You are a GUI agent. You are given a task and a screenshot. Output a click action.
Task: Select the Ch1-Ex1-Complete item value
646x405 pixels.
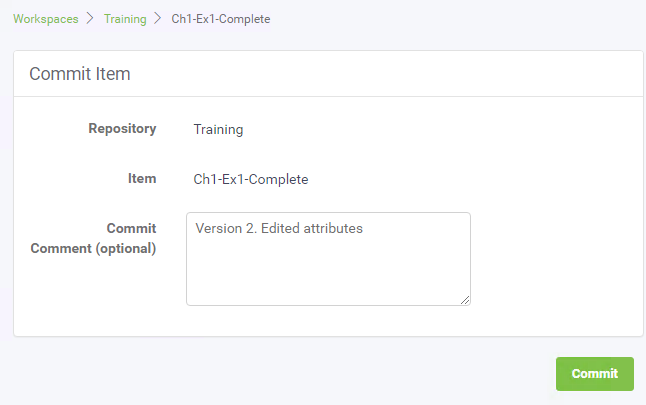point(251,179)
